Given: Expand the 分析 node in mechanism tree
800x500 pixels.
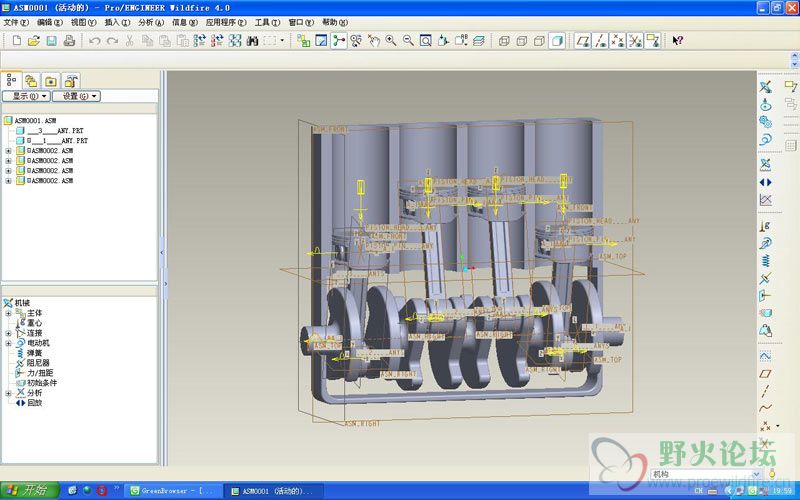Looking at the screenshot, I should (x=8, y=393).
